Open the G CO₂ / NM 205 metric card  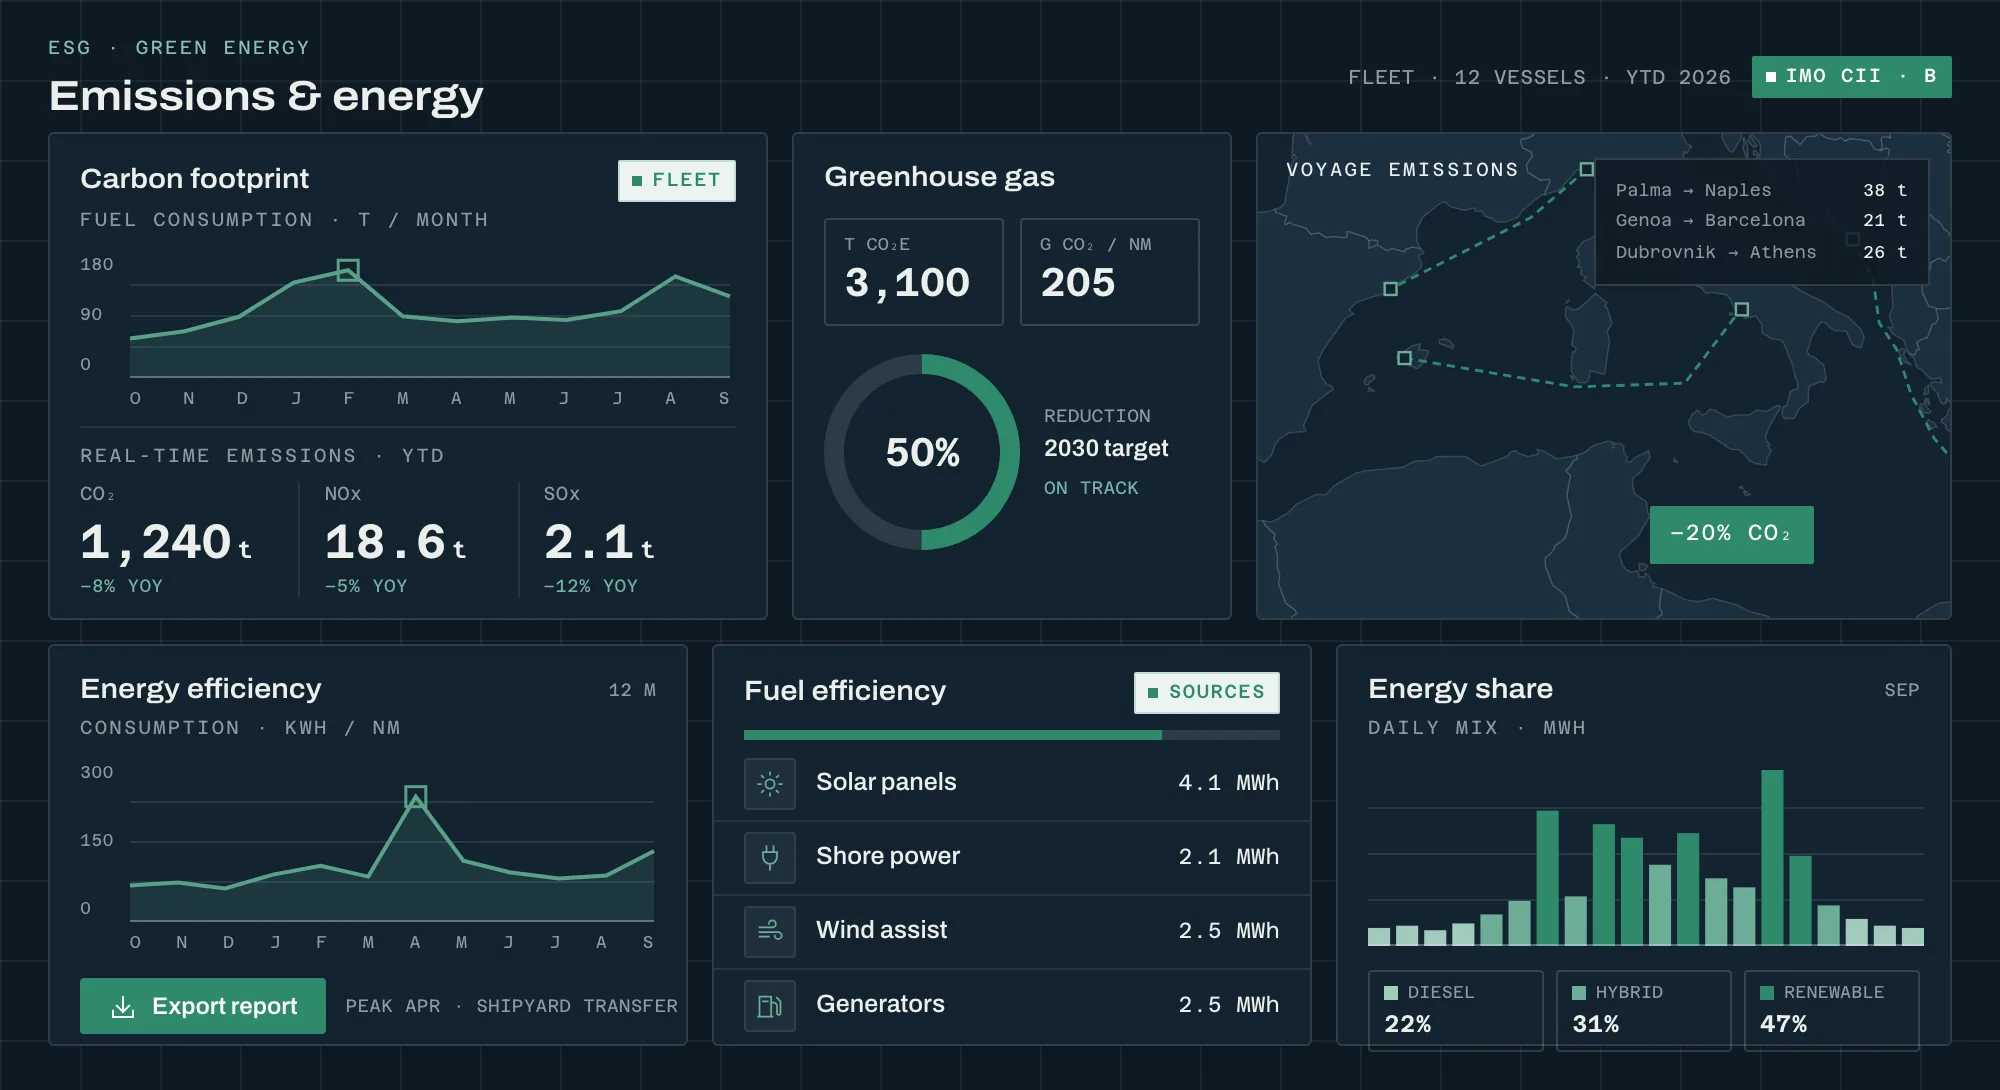pos(1109,272)
